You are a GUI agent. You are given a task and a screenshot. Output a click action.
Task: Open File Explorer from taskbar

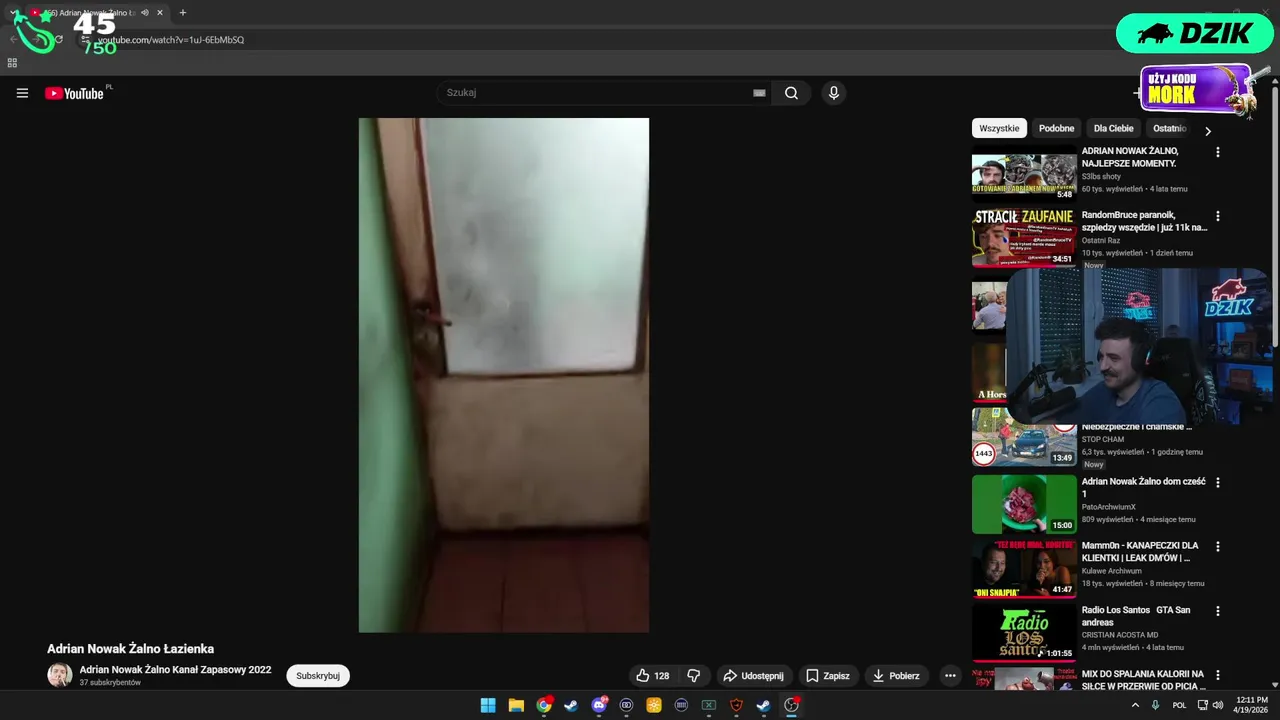[516, 705]
